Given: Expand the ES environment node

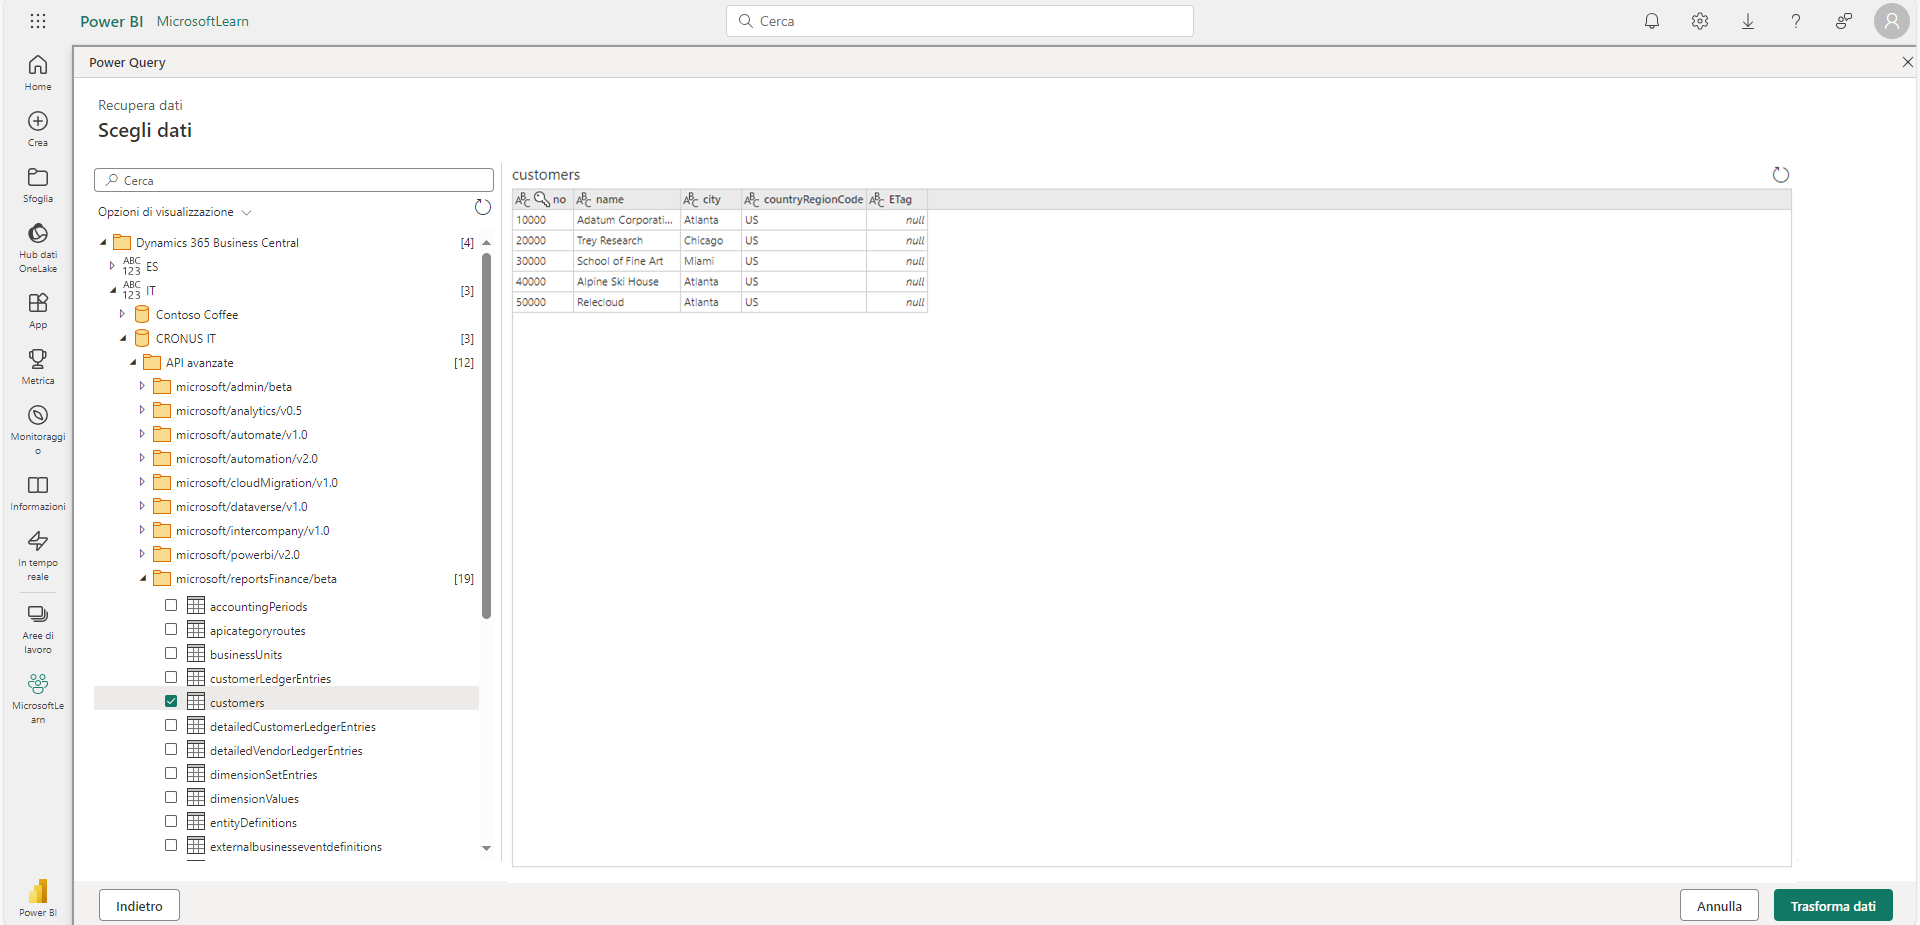Looking at the screenshot, I should pyautogui.click(x=112, y=266).
